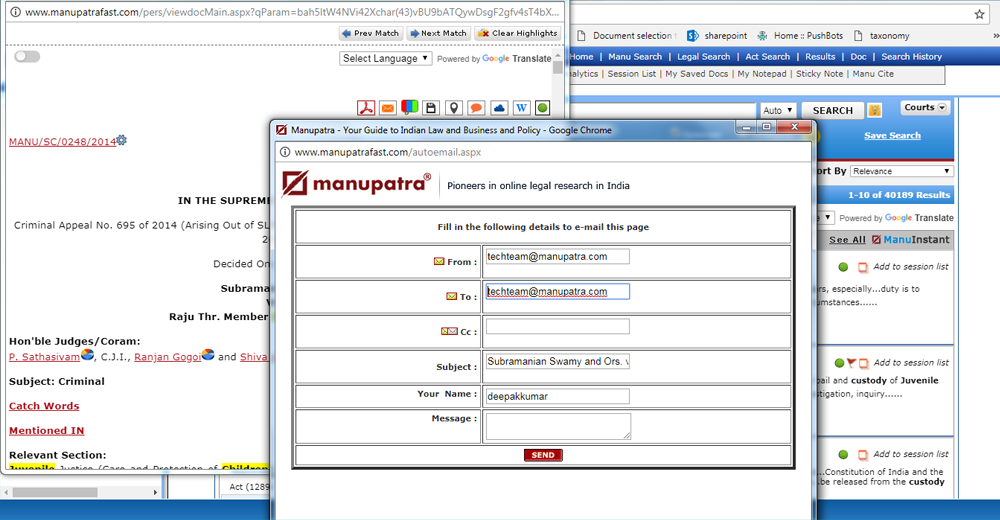The image size is (1000, 520).
Task: Click Manupatra logo in email popup
Action: [x=357, y=184]
